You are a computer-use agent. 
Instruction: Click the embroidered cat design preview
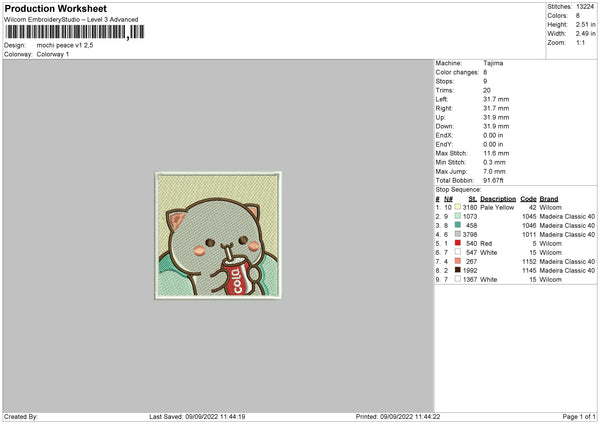click(218, 235)
